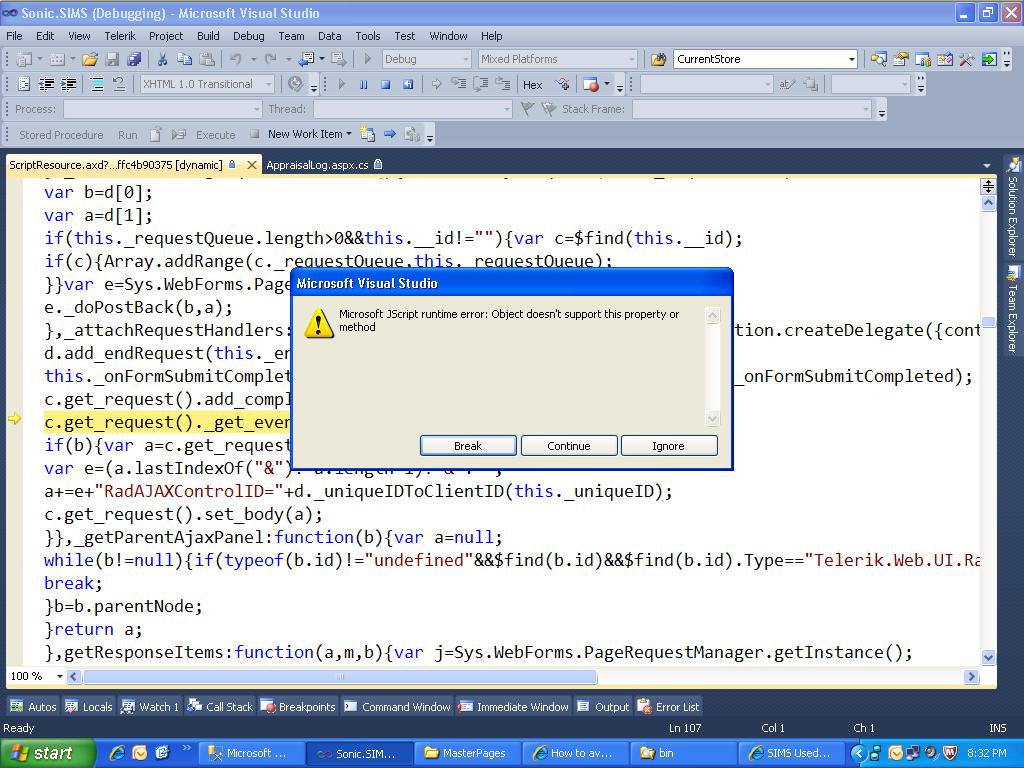Open the Locals tab
The image size is (1024, 768).
coord(89,707)
